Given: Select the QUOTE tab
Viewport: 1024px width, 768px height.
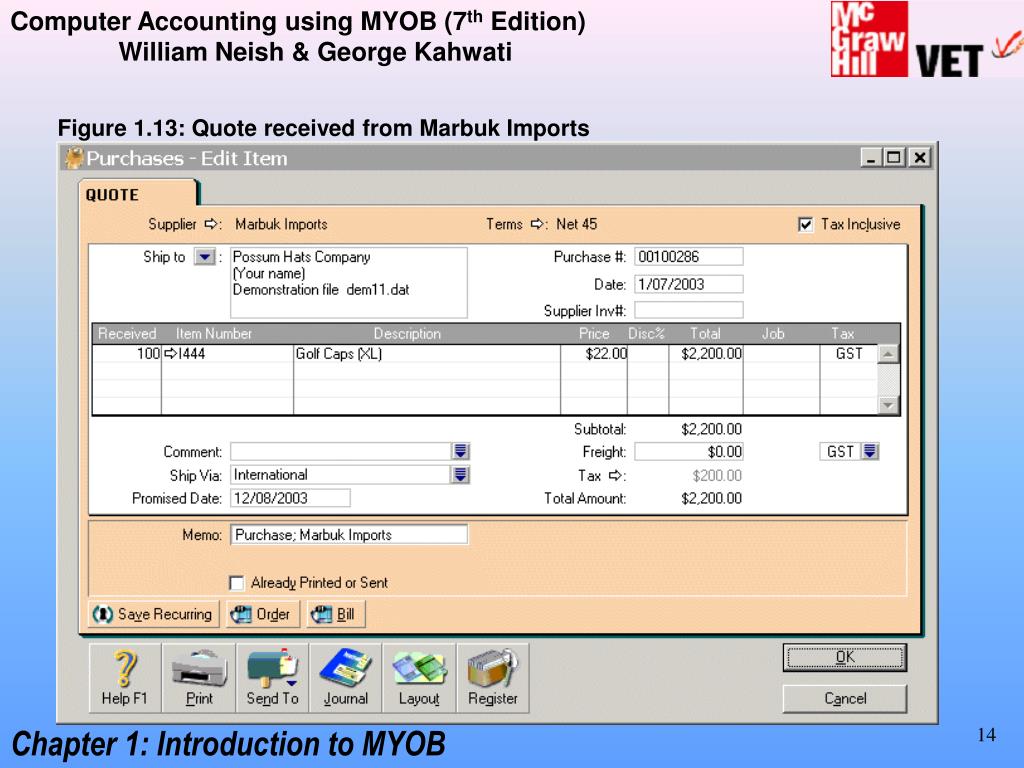Looking at the screenshot, I should point(138,195).
